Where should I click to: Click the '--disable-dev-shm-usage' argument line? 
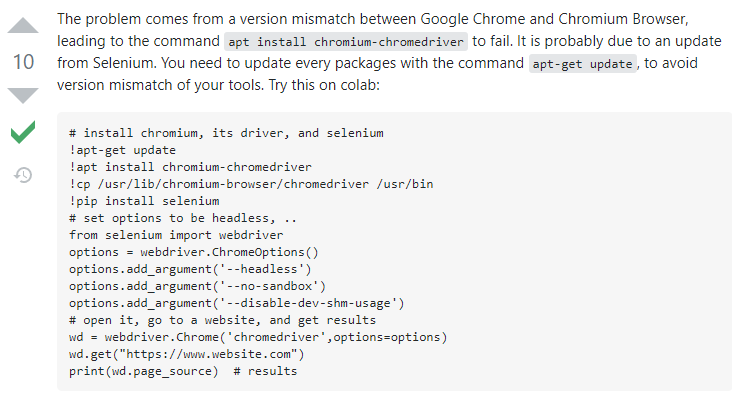237,303
